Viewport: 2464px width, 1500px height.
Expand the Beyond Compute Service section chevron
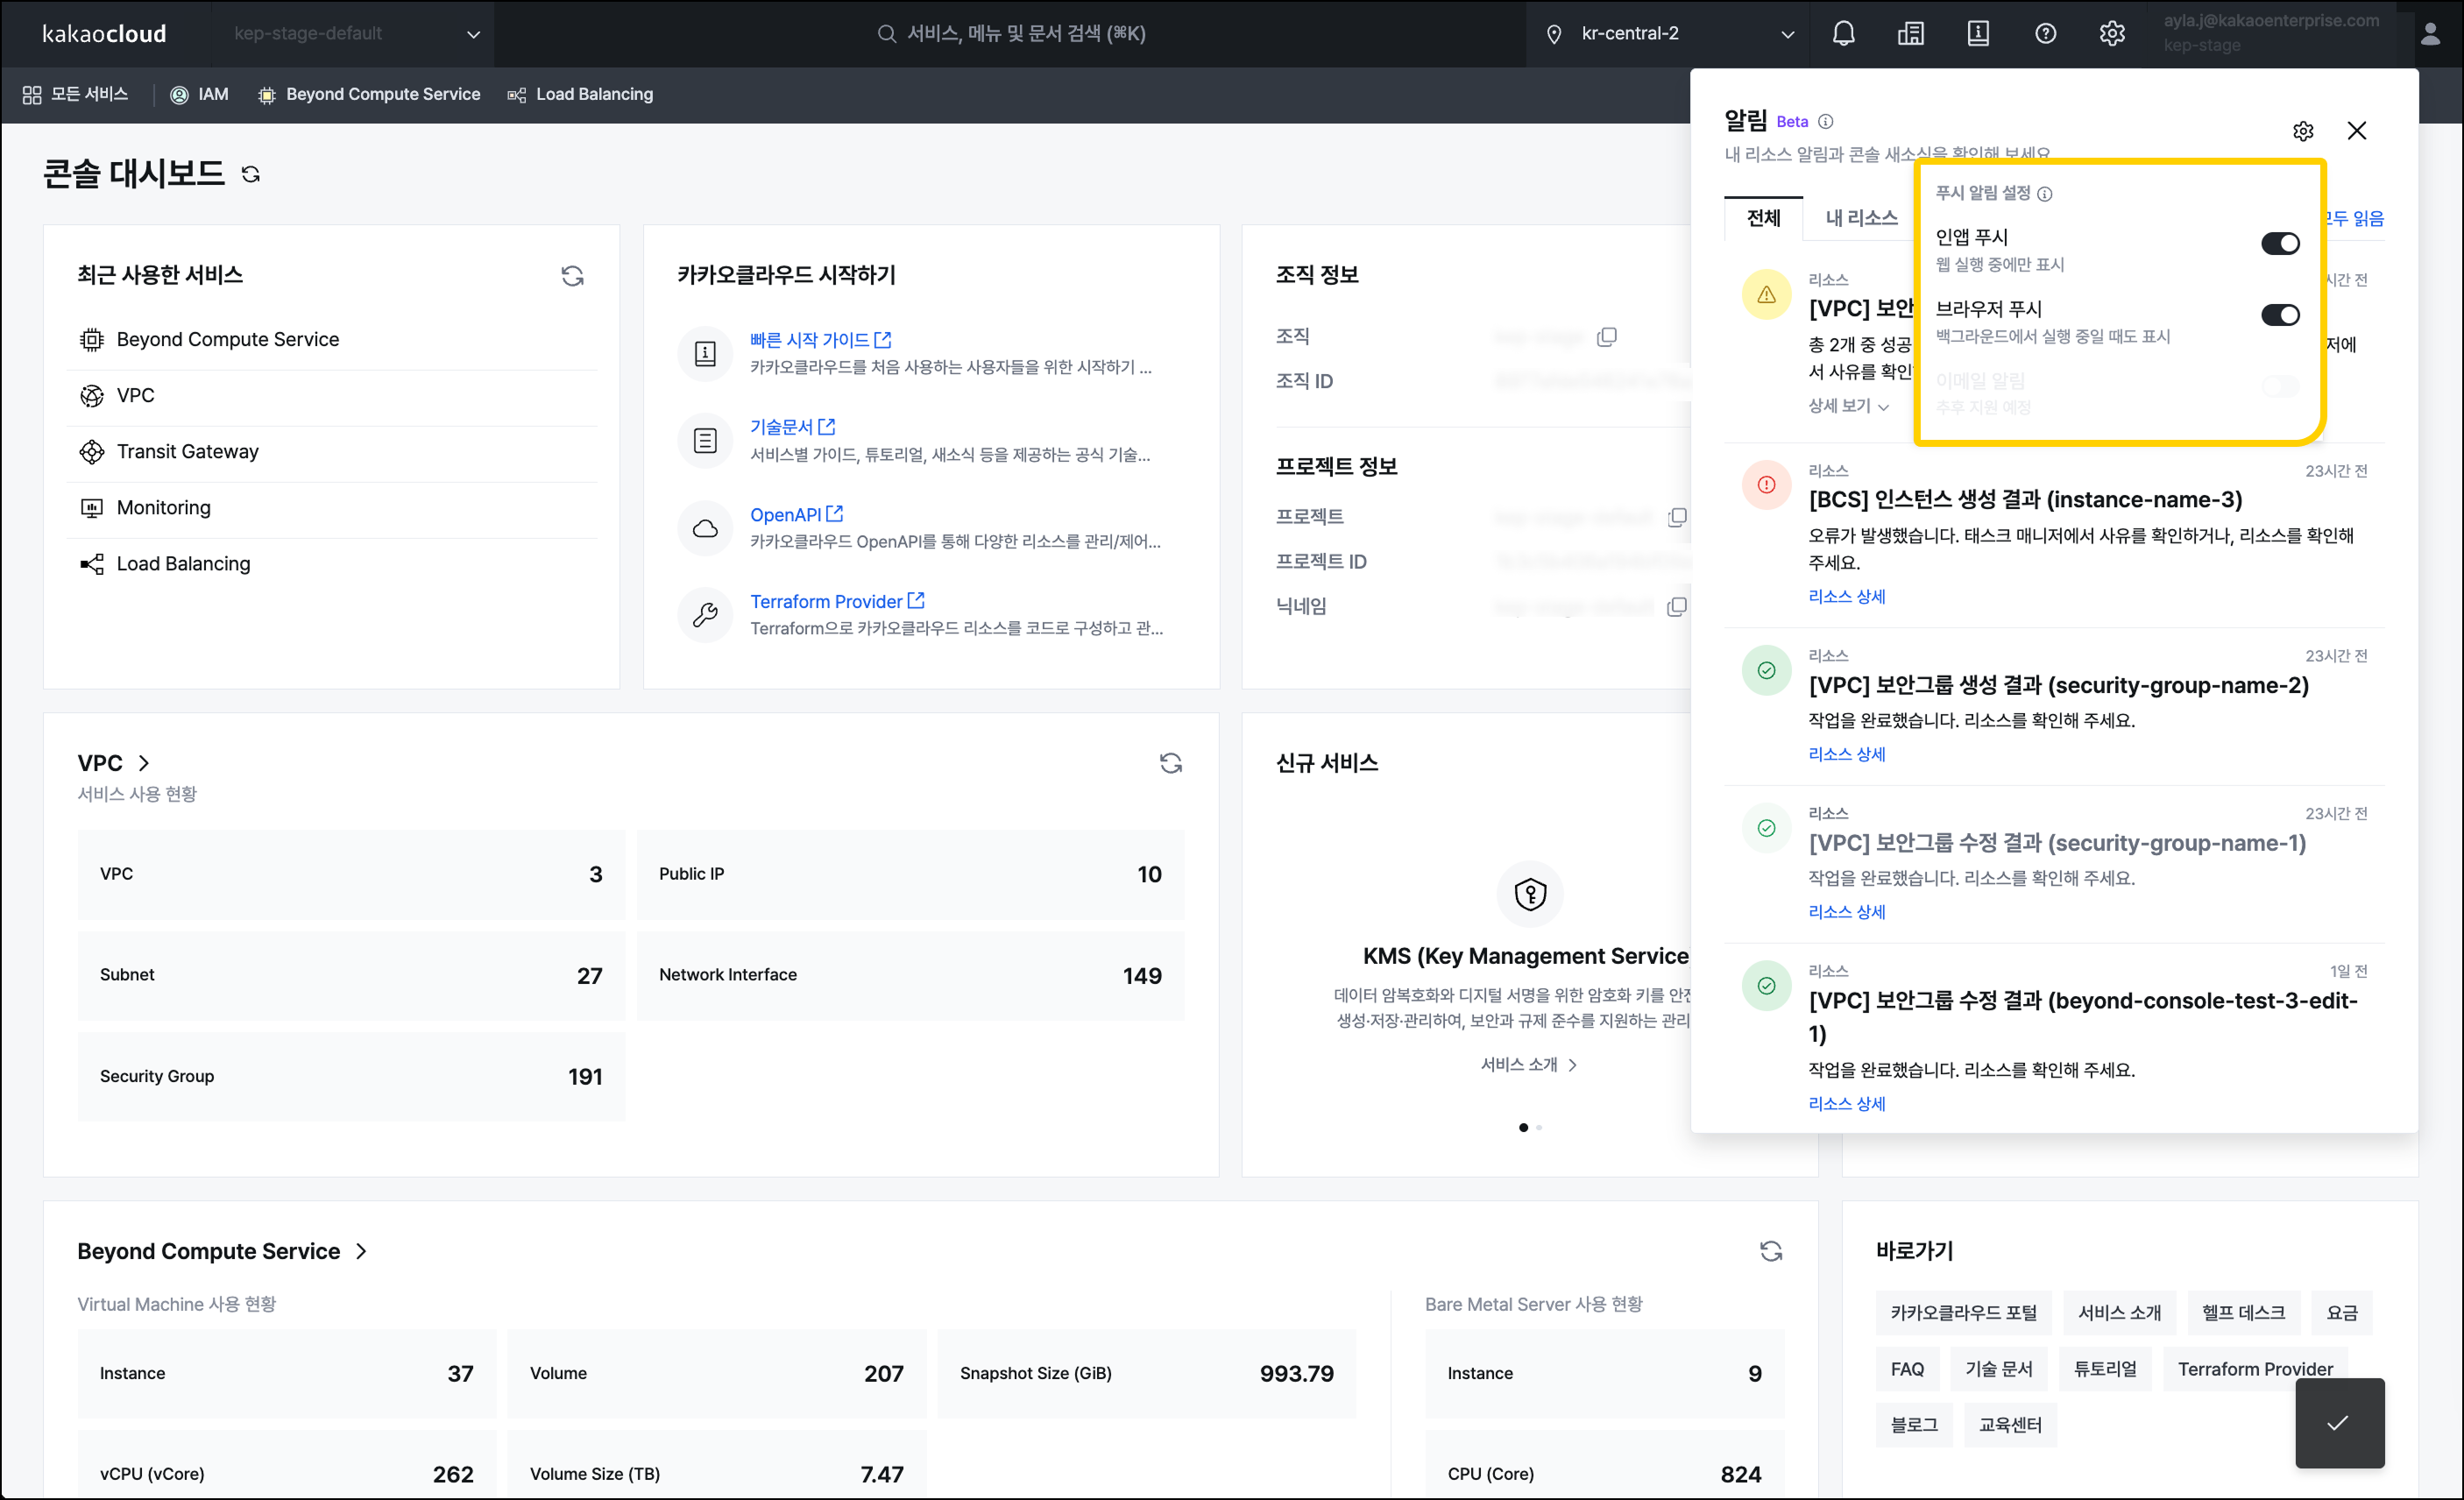click(362, 1251)
